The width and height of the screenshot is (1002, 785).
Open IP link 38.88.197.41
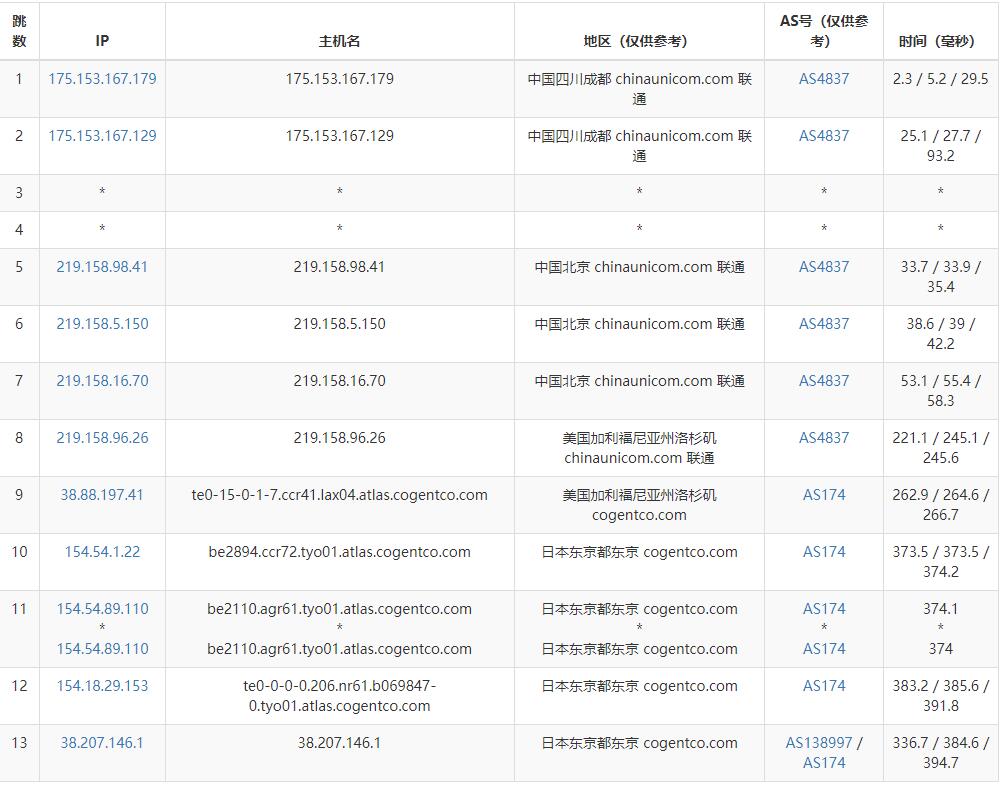(102, 494)
